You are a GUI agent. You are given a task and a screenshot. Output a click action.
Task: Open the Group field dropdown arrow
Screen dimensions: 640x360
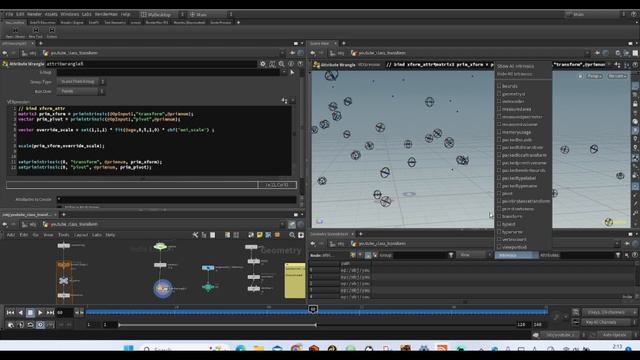(x=284, y=72)
